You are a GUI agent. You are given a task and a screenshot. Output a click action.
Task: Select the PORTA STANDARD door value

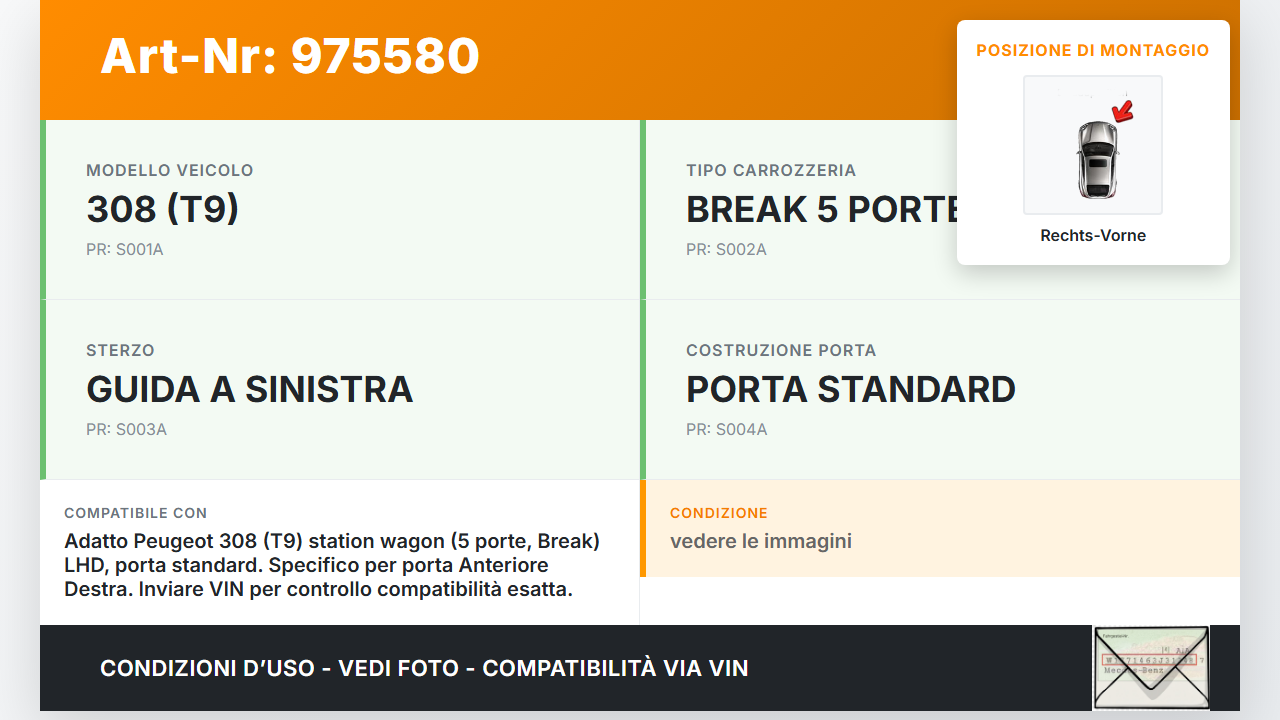tap(851, 389)
